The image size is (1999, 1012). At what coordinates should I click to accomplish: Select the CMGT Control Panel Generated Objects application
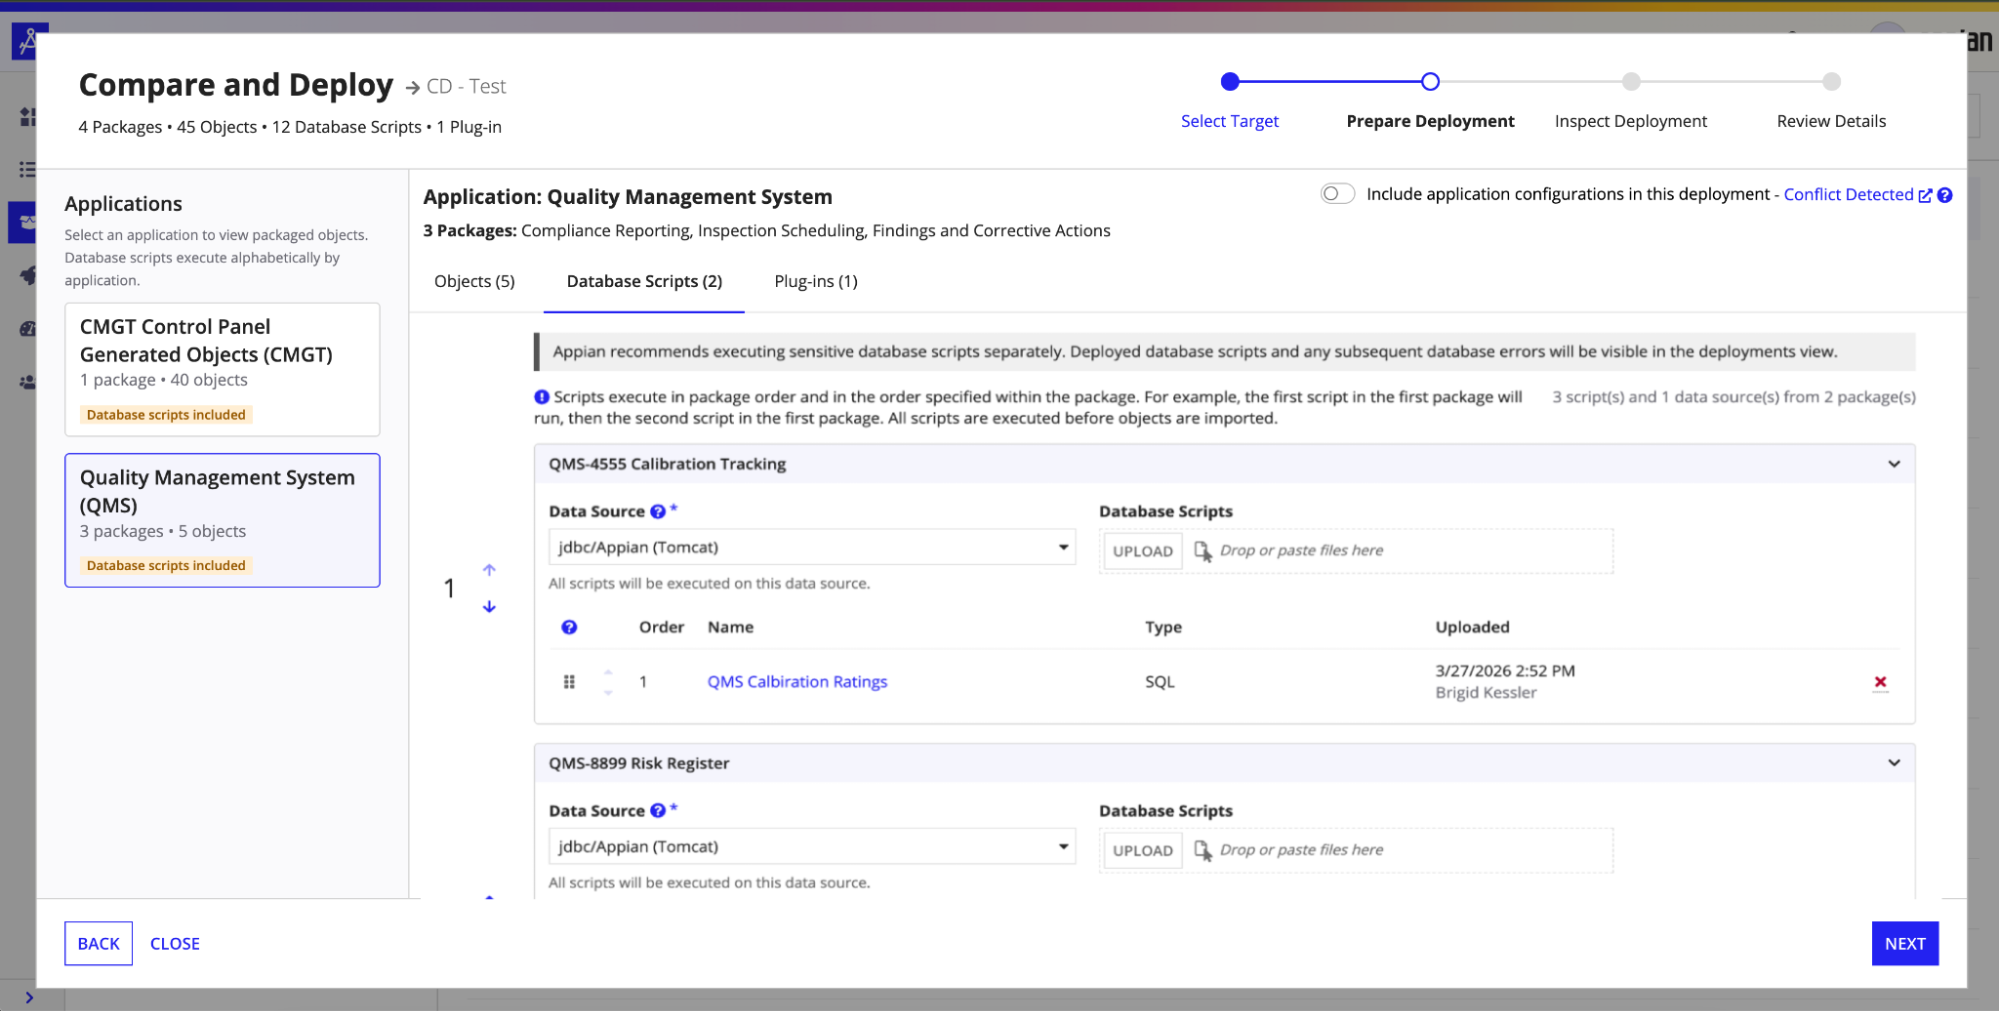pos(222,370)
